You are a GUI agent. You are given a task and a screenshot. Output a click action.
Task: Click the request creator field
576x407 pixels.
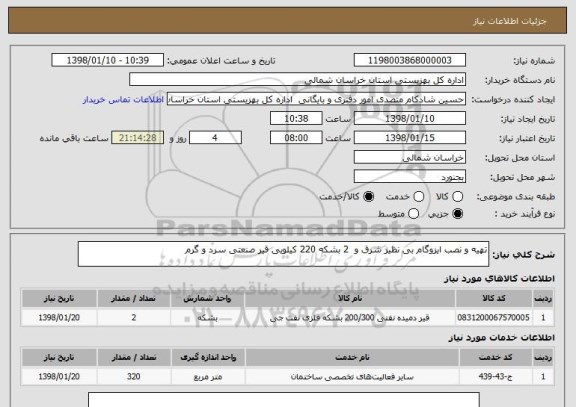click(x=316, y=100)
